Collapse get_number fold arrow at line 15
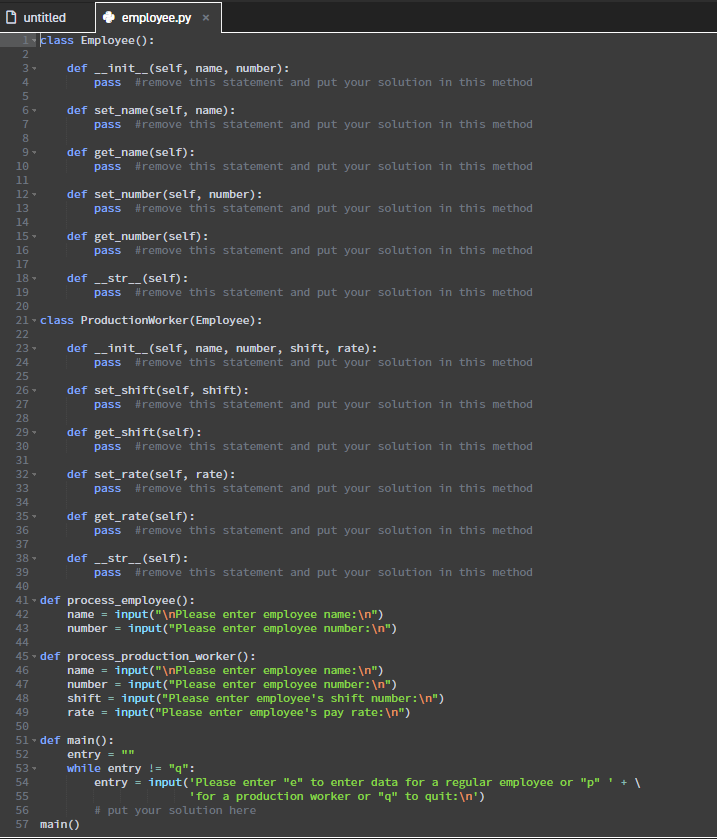This screenshot has width=717, height=839. click(34, 237)
